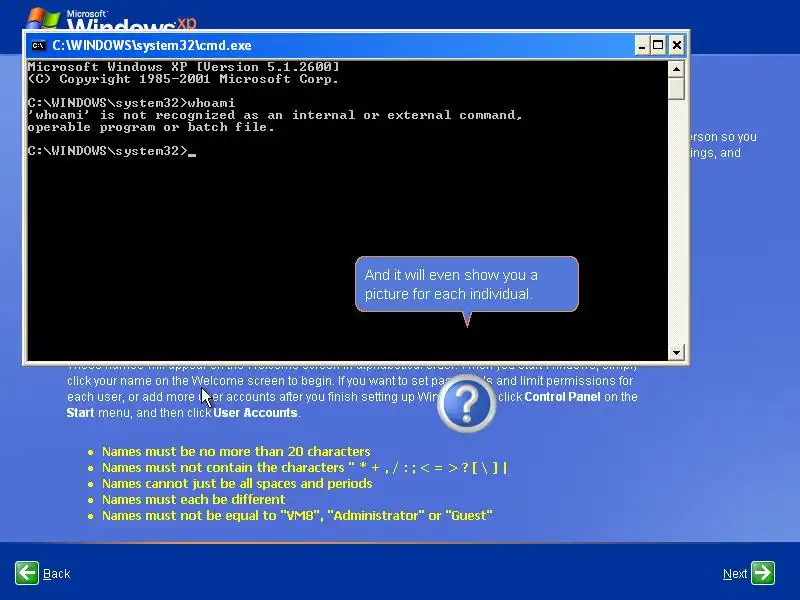Click the Copyright 1985-2001 Microsoft Corp. line
This screenshot has height=600, width=800.
pyautogui.click(x=183, y=79)
